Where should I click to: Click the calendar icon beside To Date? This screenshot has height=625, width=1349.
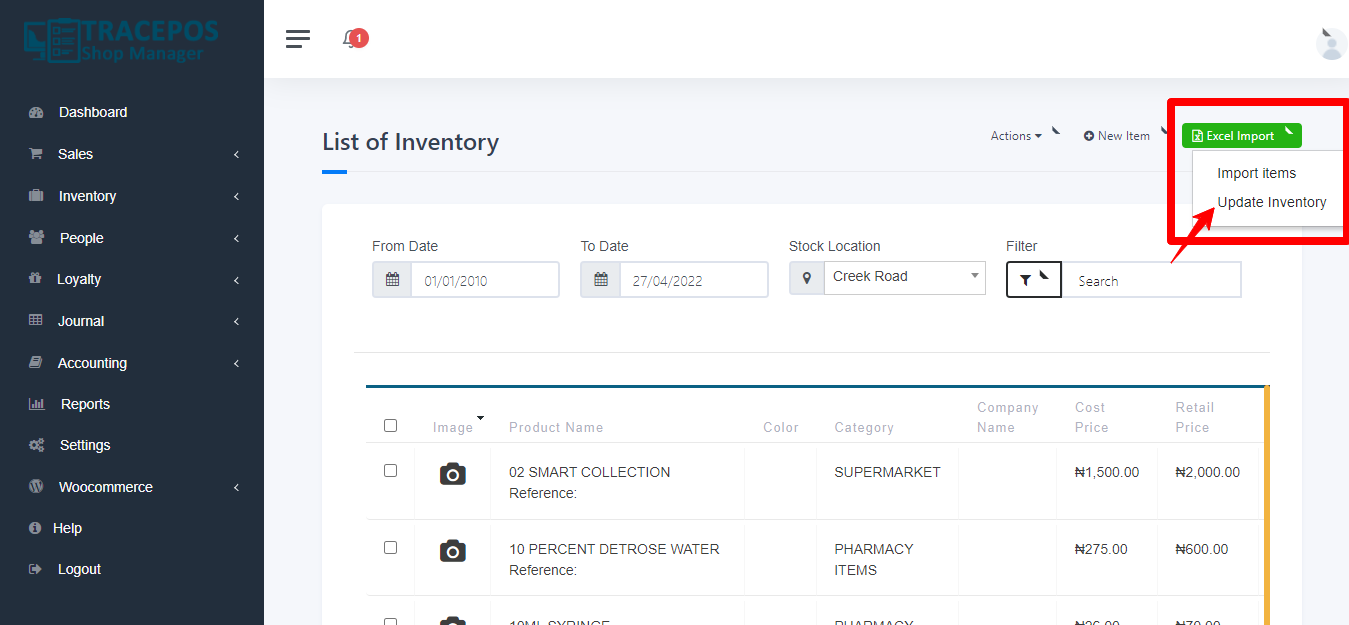coord(600,280)
